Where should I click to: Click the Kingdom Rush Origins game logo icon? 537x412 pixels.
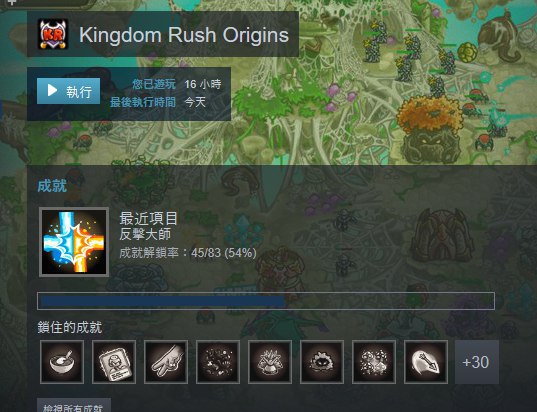click(53, 34)
